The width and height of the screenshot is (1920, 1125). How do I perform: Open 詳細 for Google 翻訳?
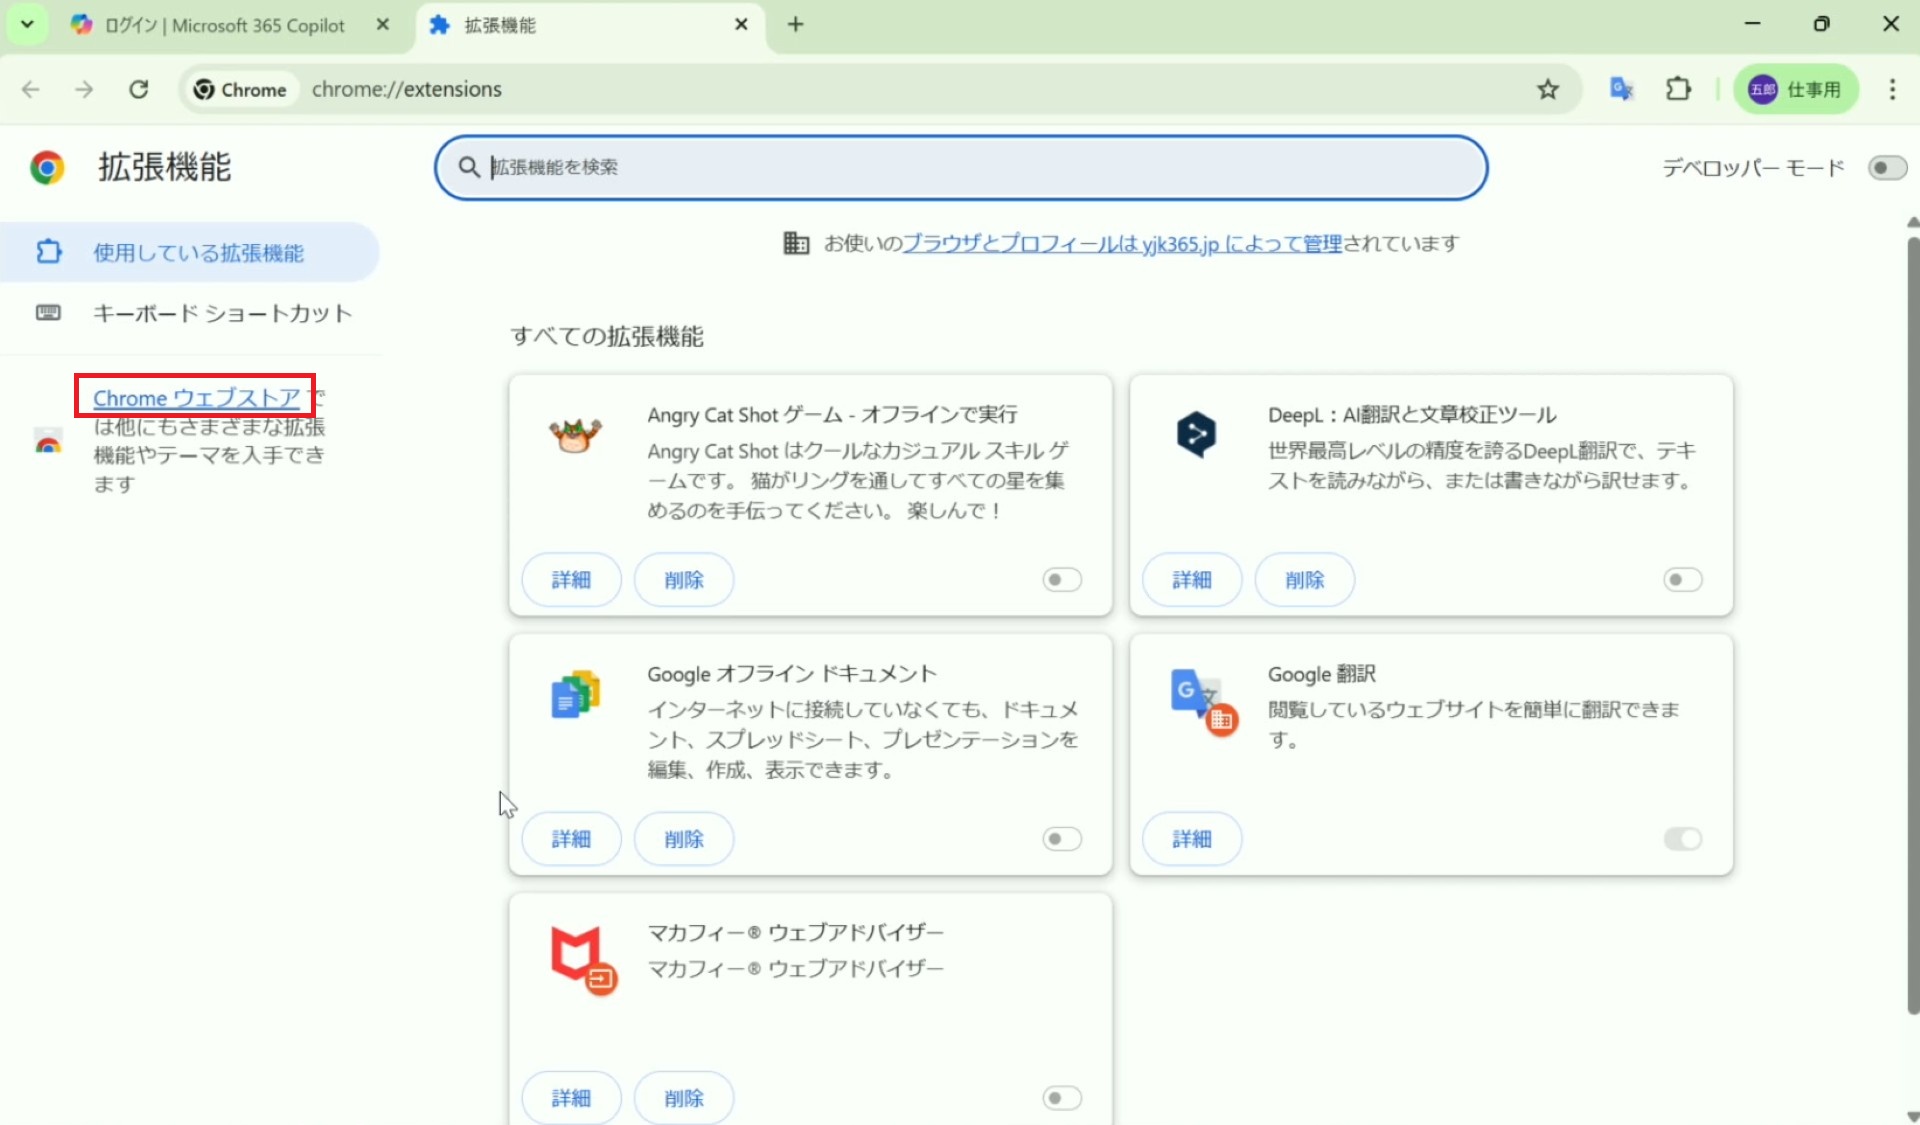1191,839
